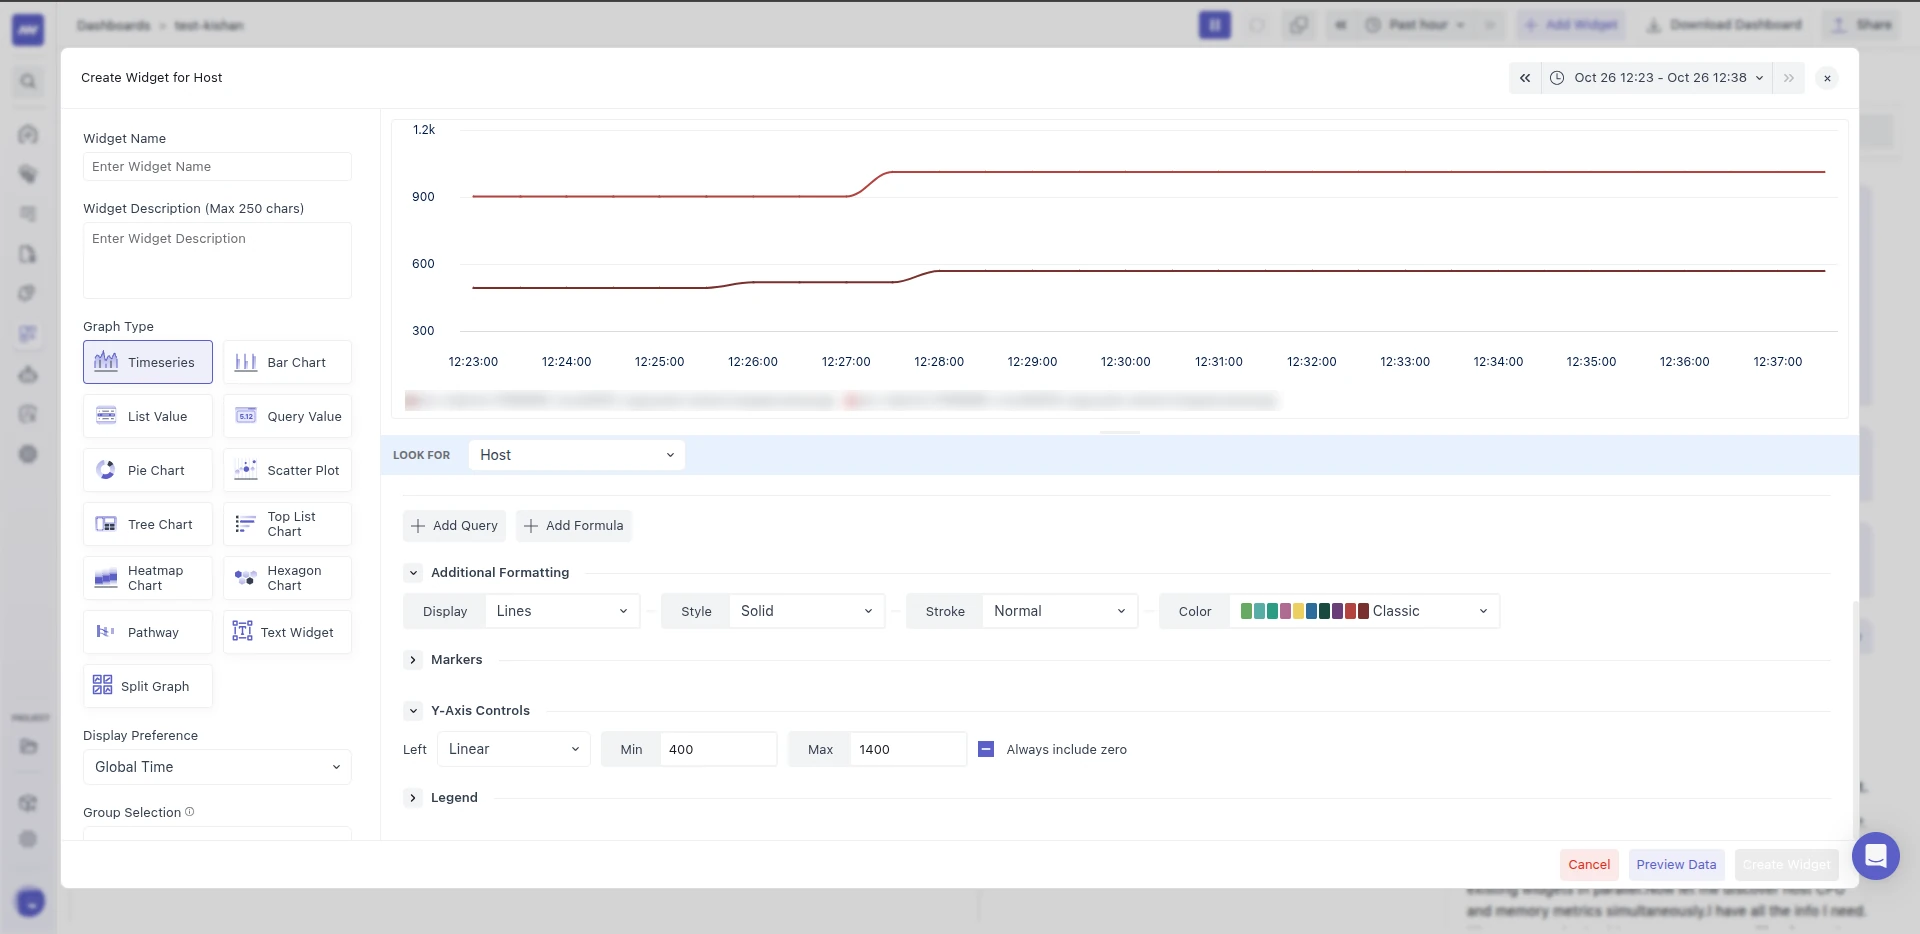The width and height of the screenshot is (1920, 934).
Task: Open the Look For Host dropdown
Action: point(577,455)
